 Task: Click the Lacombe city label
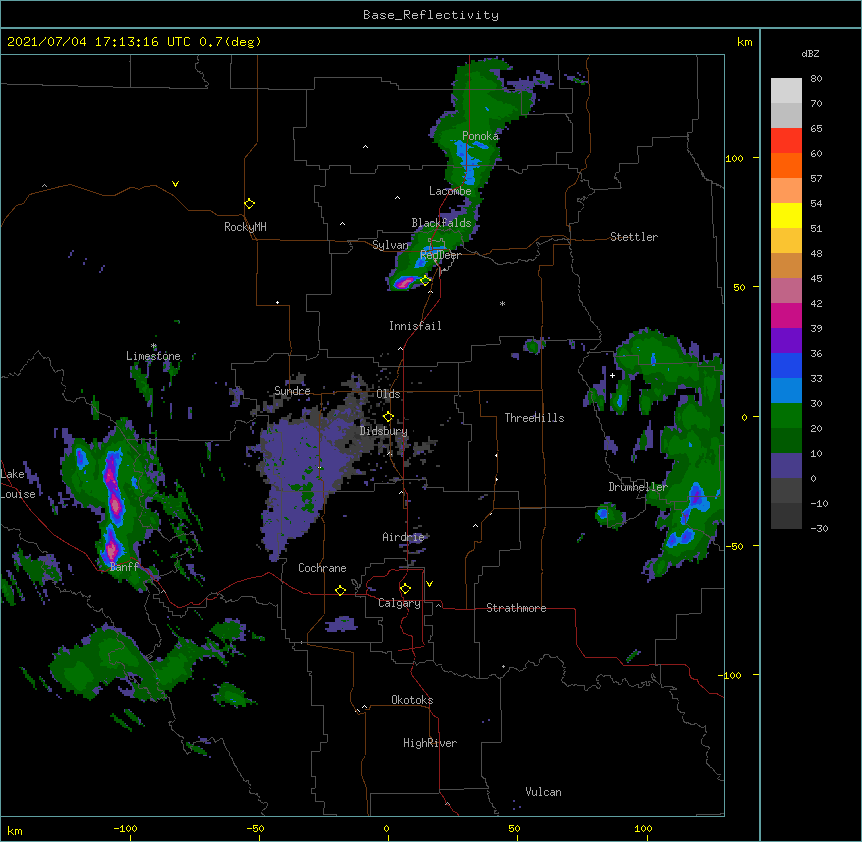pos(450,191)
